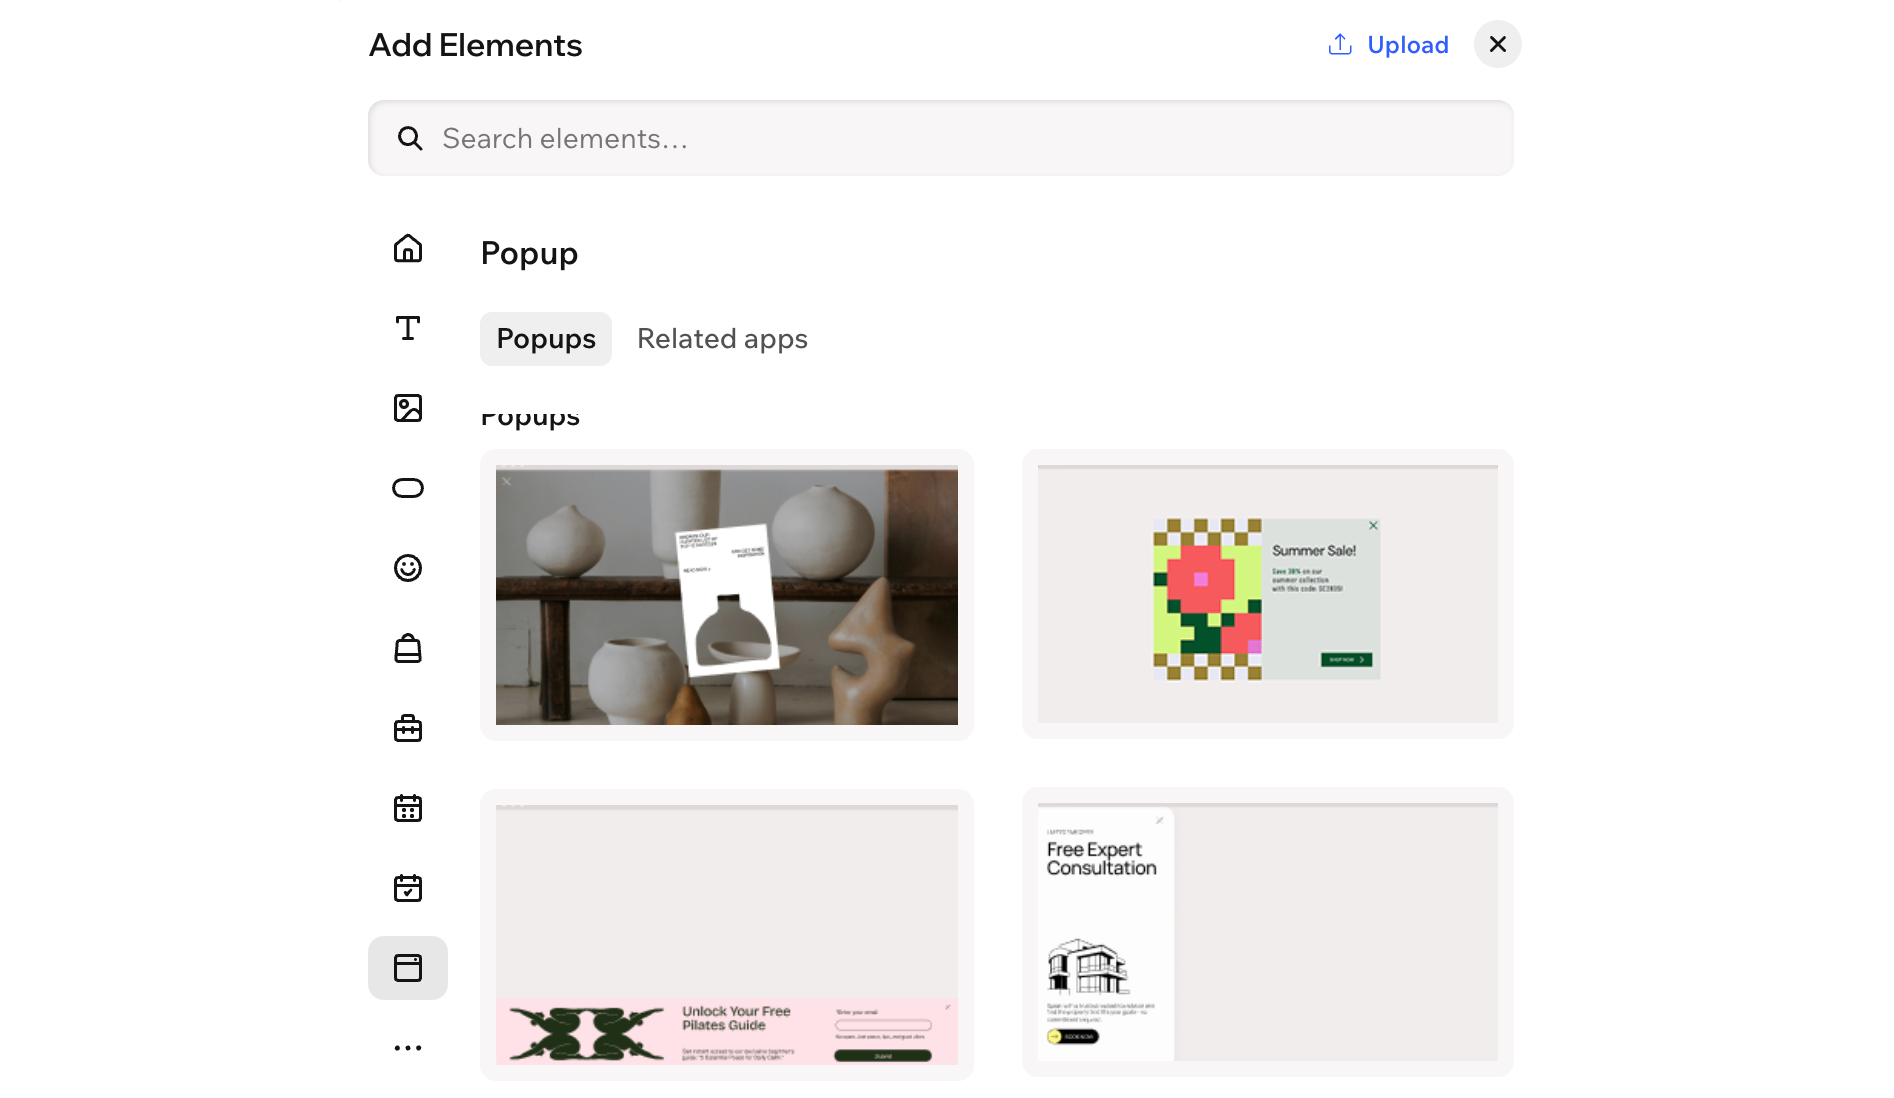Open the shopping bag Store icon
This screenshot has height=1098, width=1894.
pos(408,648)
